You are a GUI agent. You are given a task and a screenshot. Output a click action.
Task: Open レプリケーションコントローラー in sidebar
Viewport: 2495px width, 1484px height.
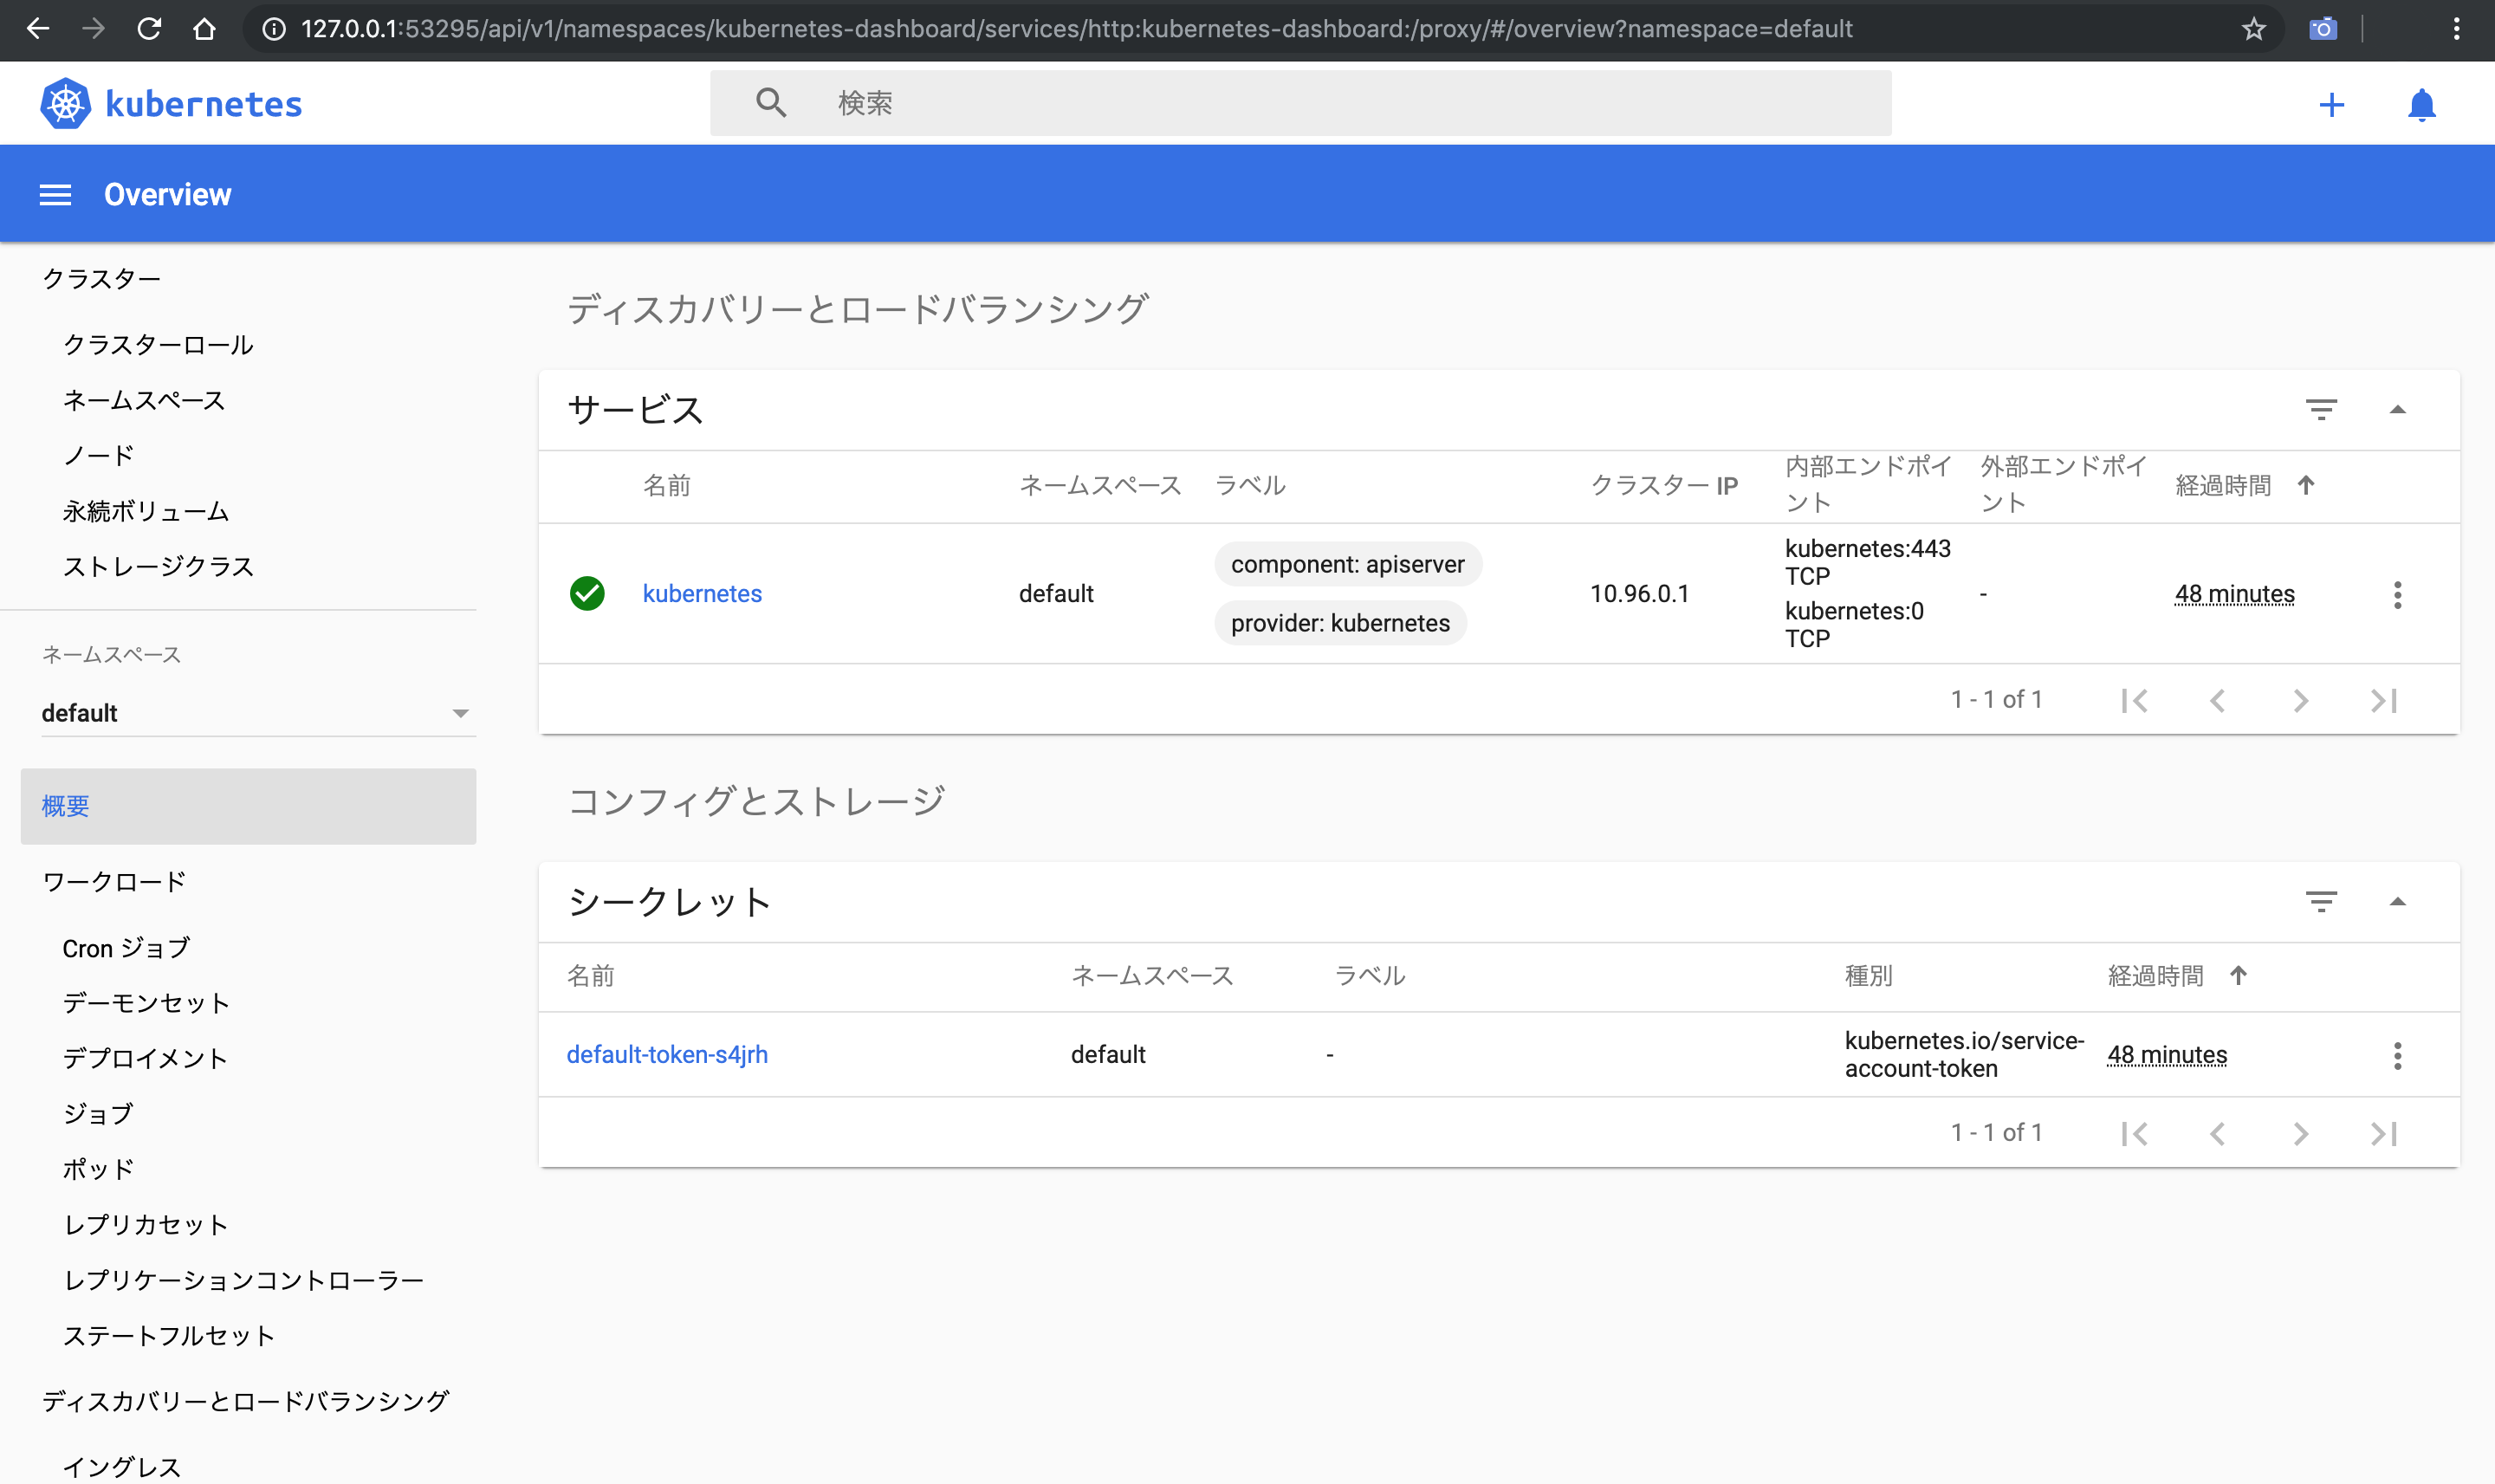click(243, 1280)
